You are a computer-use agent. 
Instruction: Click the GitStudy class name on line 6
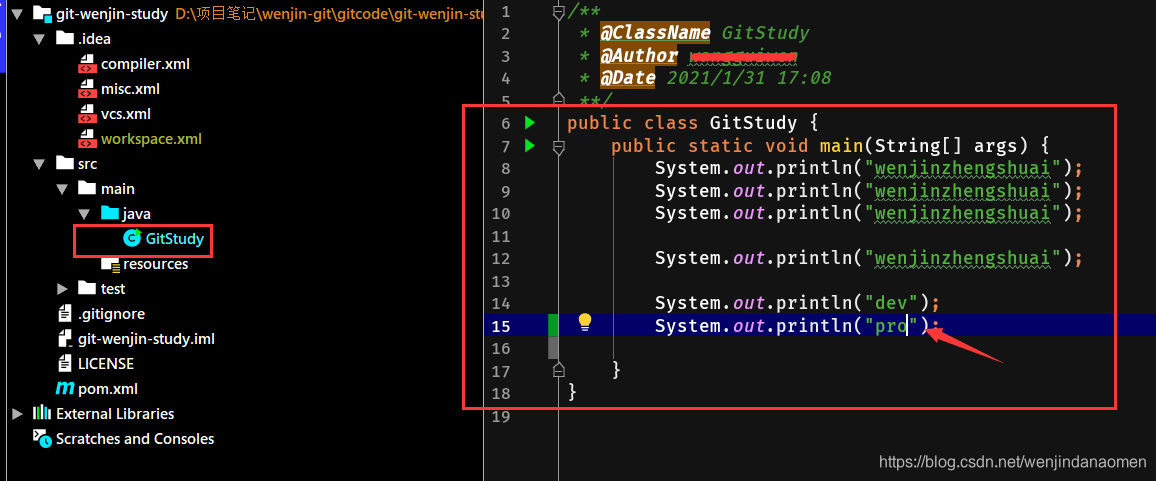tap(753, 122)
